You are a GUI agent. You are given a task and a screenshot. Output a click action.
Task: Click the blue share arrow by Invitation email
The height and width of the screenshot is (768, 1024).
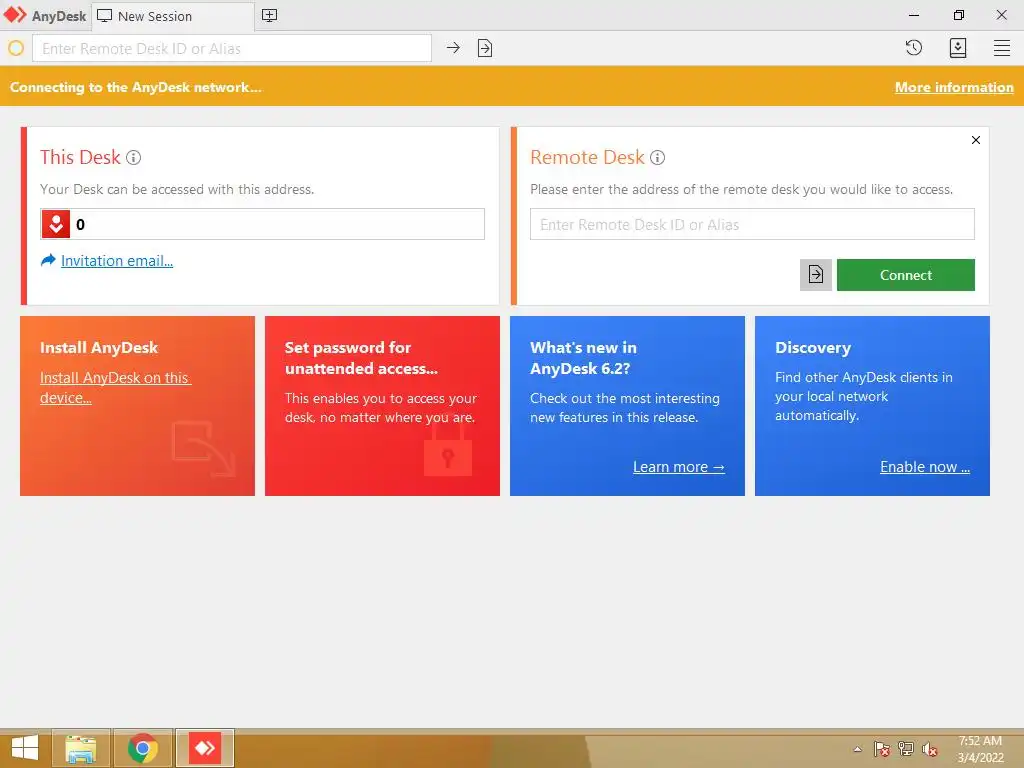(48, 260)
